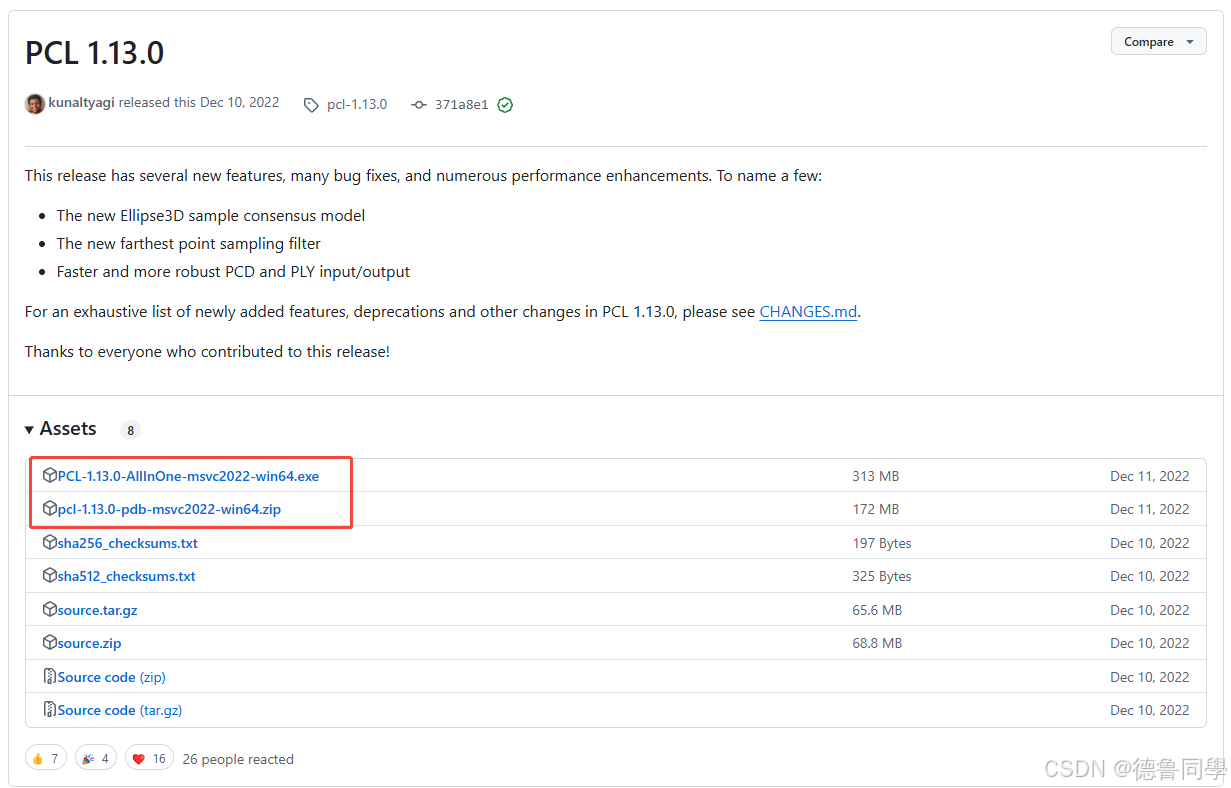
Task: Click the PCL 1.13.0 release title
Action: [x=94, y=52]
